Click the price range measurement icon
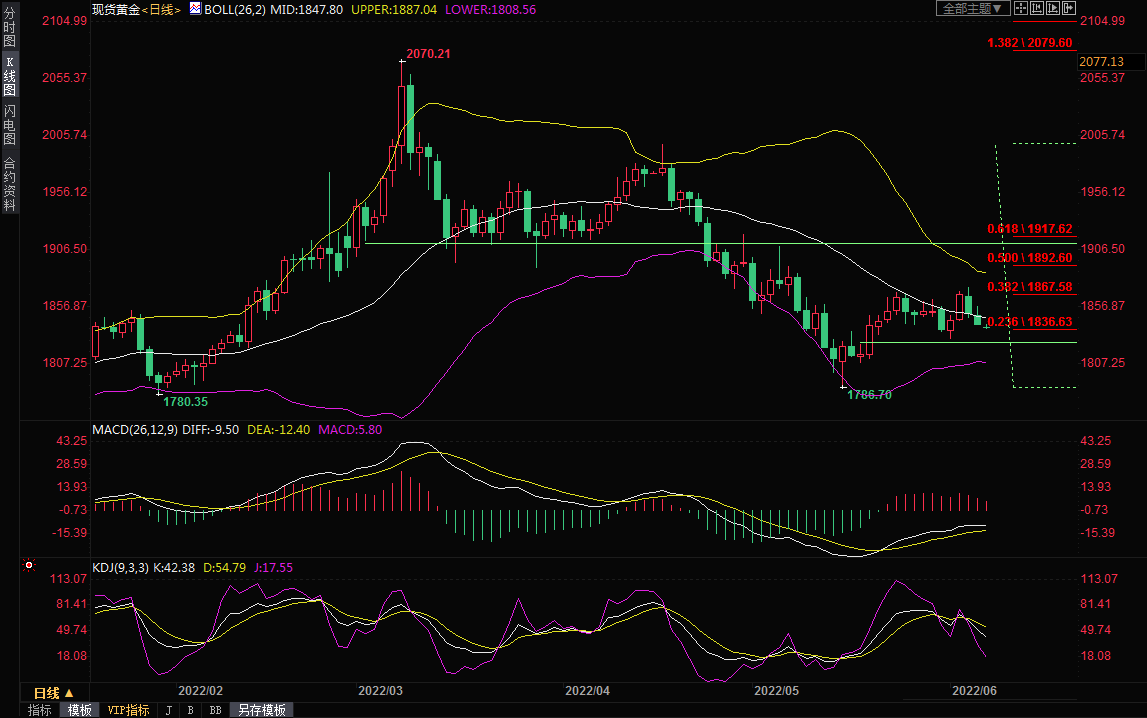 coord(1036,8)
